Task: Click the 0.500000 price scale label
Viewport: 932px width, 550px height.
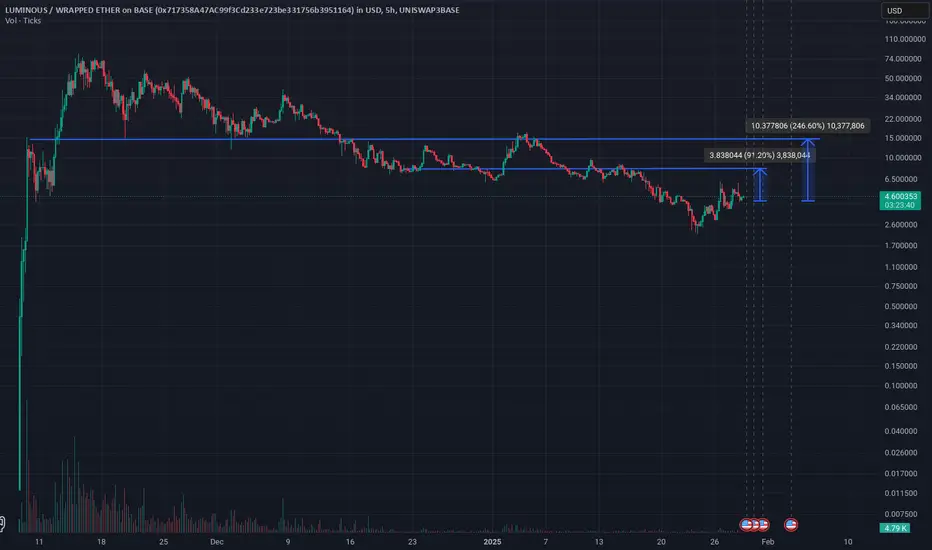Action: 902,307
